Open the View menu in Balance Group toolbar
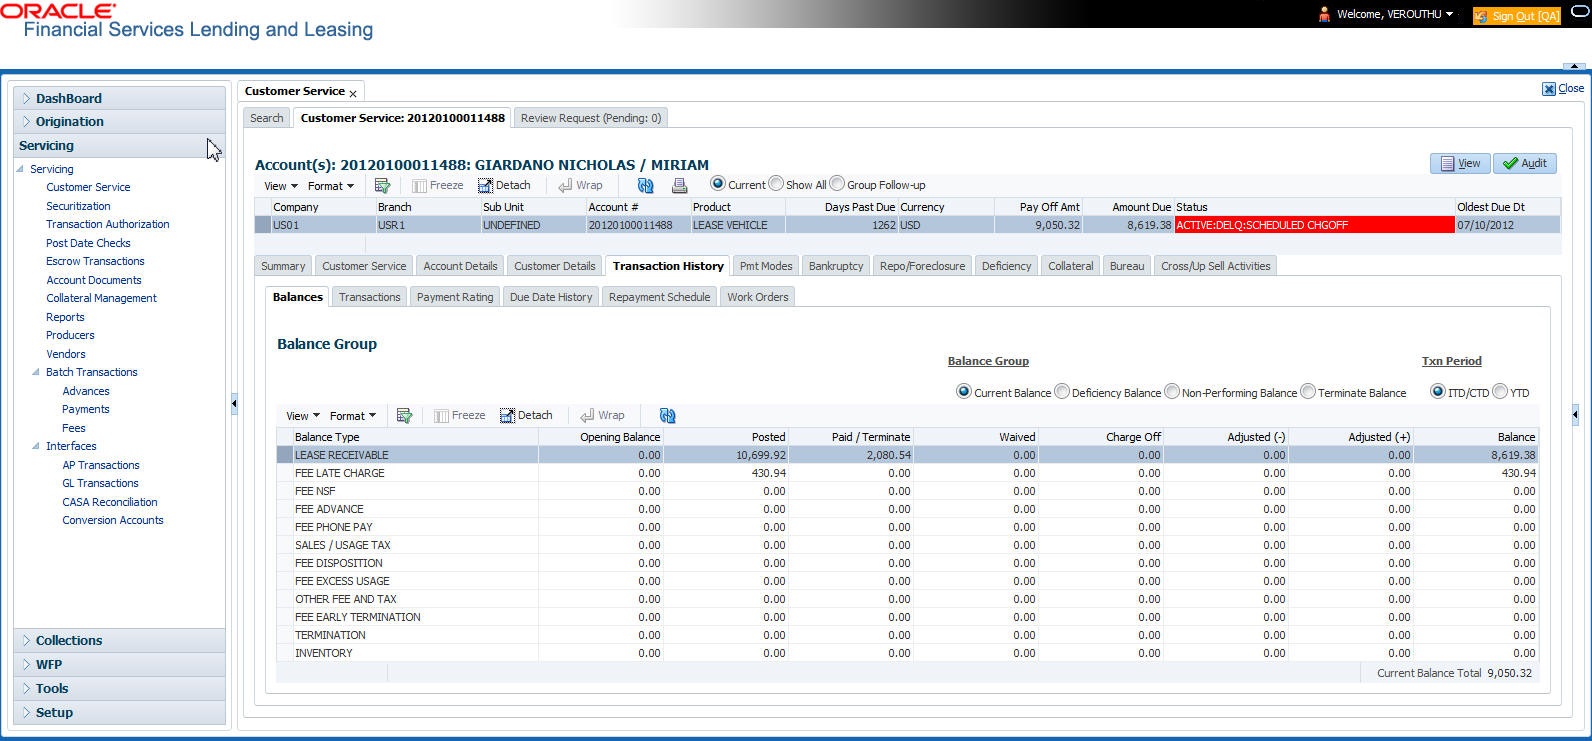Screen dimensions: 1592x741 coord(302,416)
